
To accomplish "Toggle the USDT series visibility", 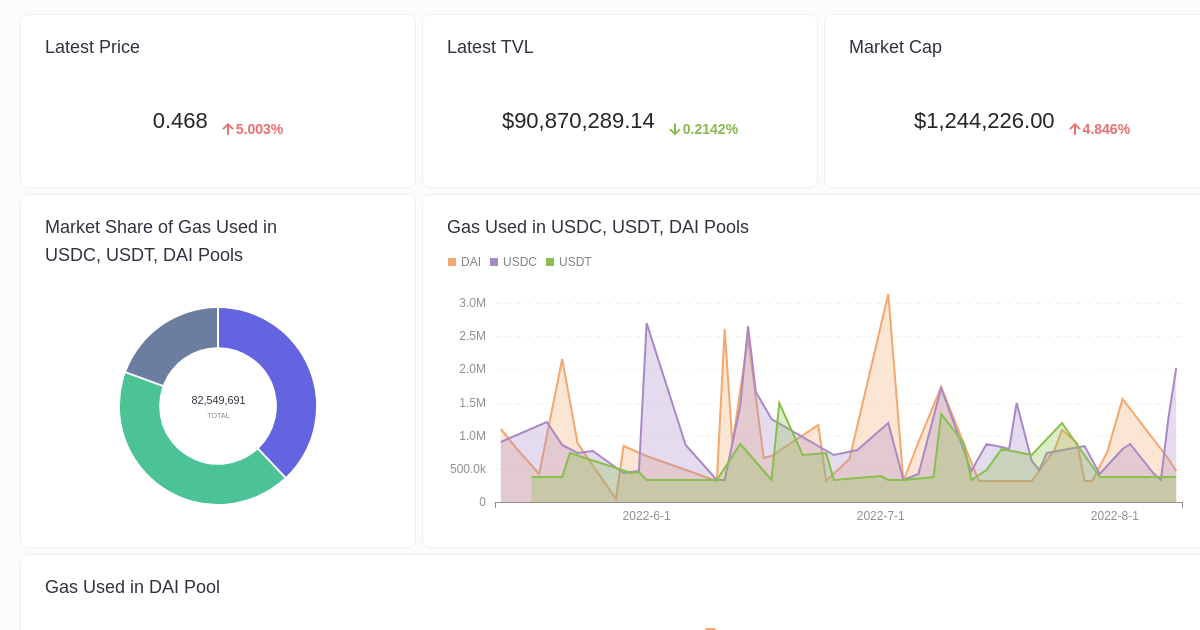I will click(x=568, y=261).
